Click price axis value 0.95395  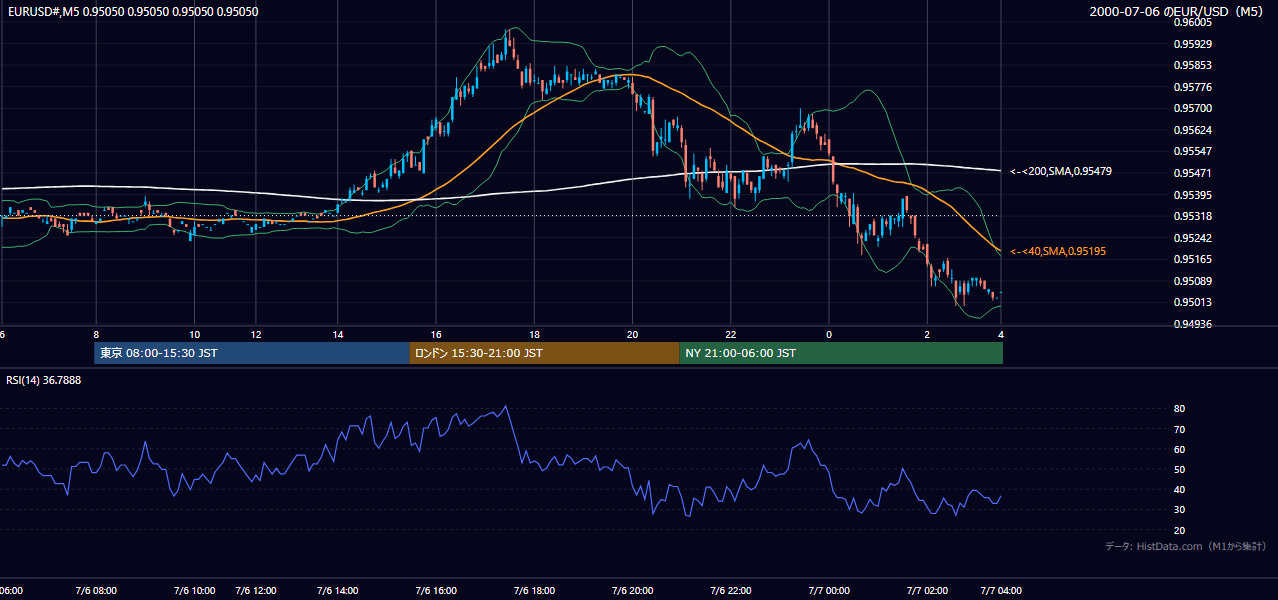click(x=1192, y=195)
